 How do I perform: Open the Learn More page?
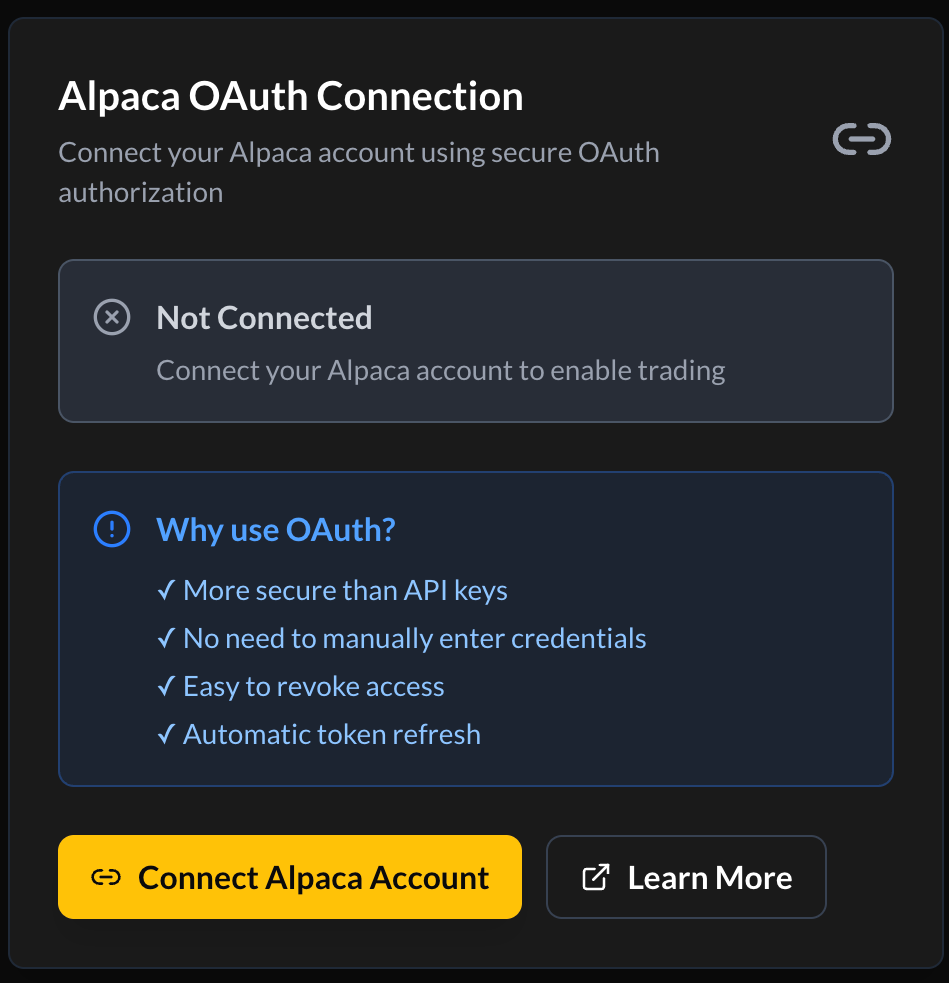[x=686, y=877]
